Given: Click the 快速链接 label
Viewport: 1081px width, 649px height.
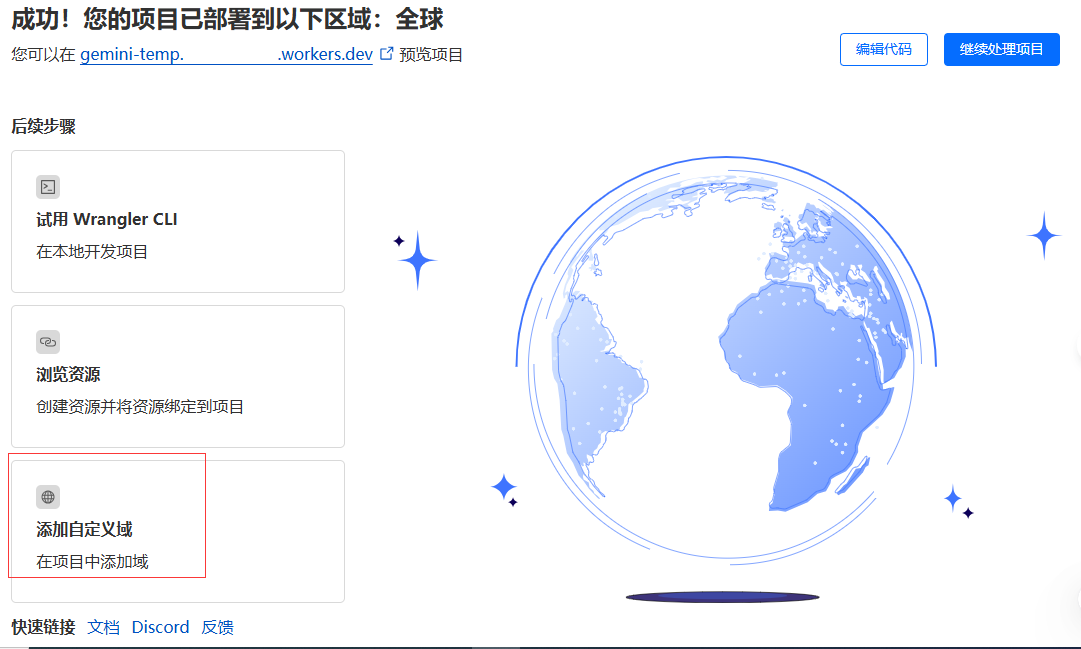Looking at the screenshot, I should tap(43, 627).
